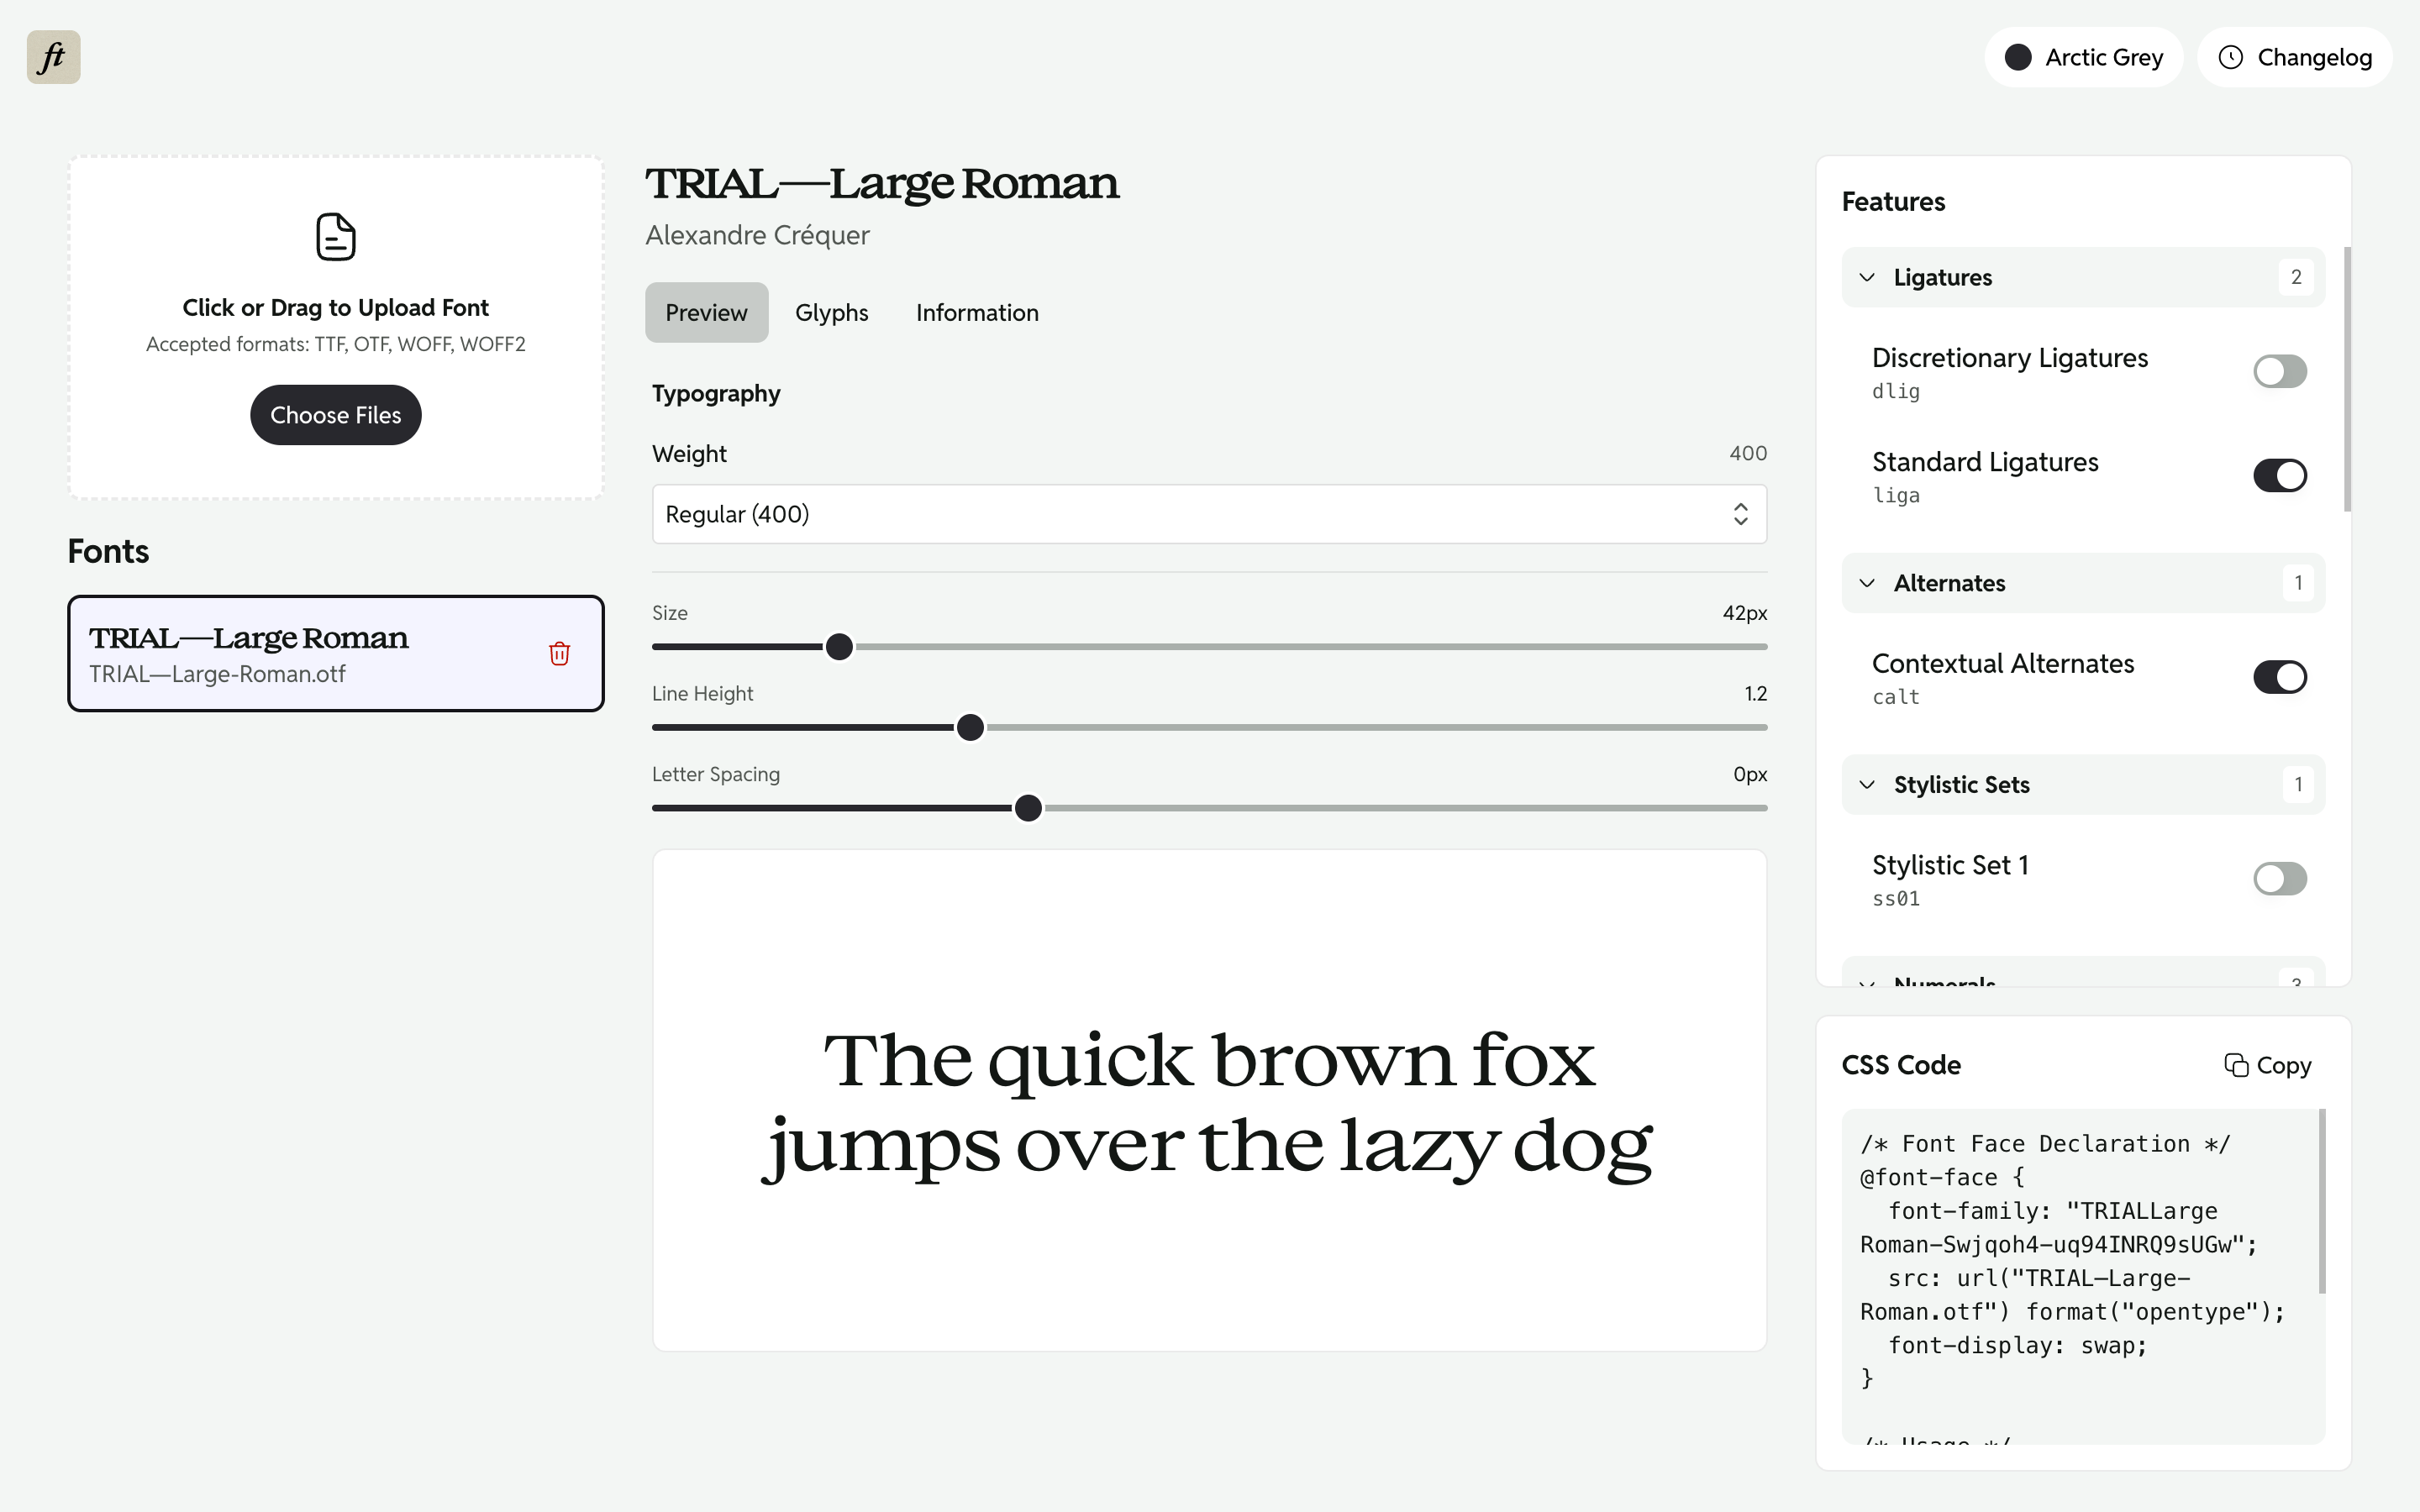Click the Arctic Grey color dot icon
Image resolution: width=2420 pixels, height=1512 pixels.
2018,57
